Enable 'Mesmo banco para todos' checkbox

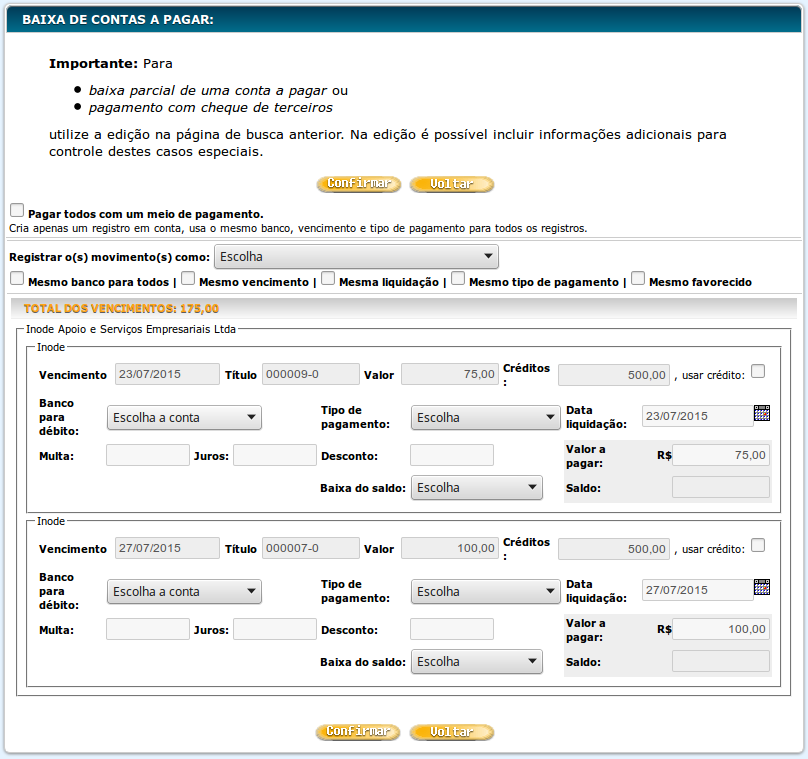pos(17,279)
